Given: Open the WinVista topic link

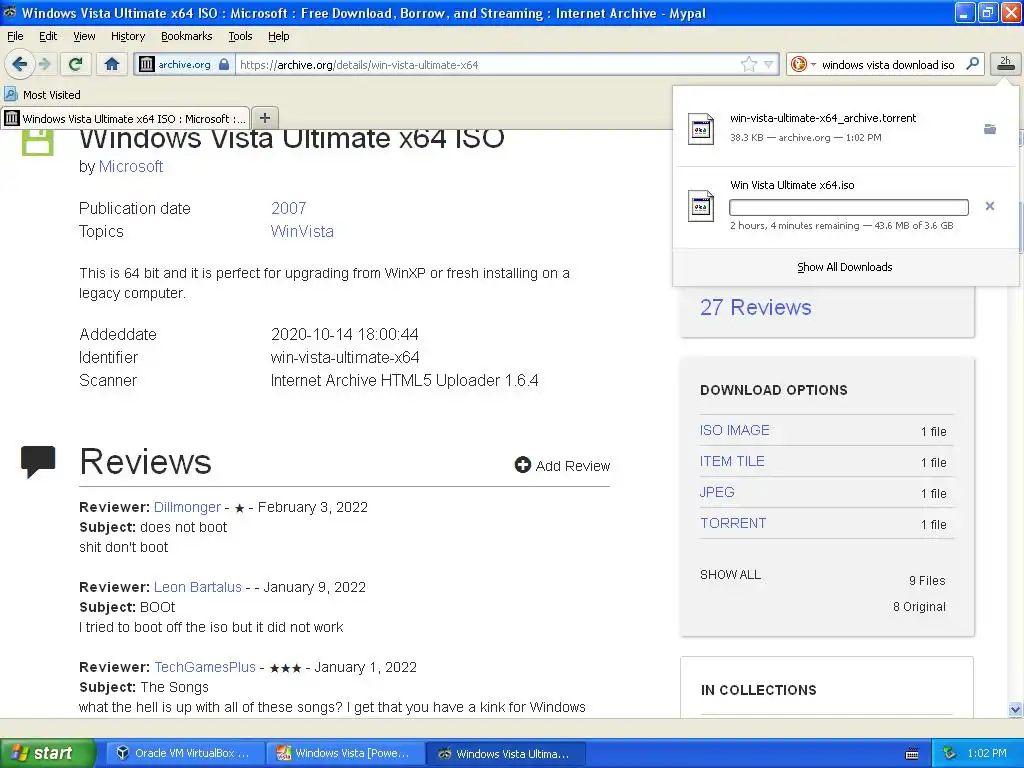Looking at the screenshot, I should click(302, 231).
